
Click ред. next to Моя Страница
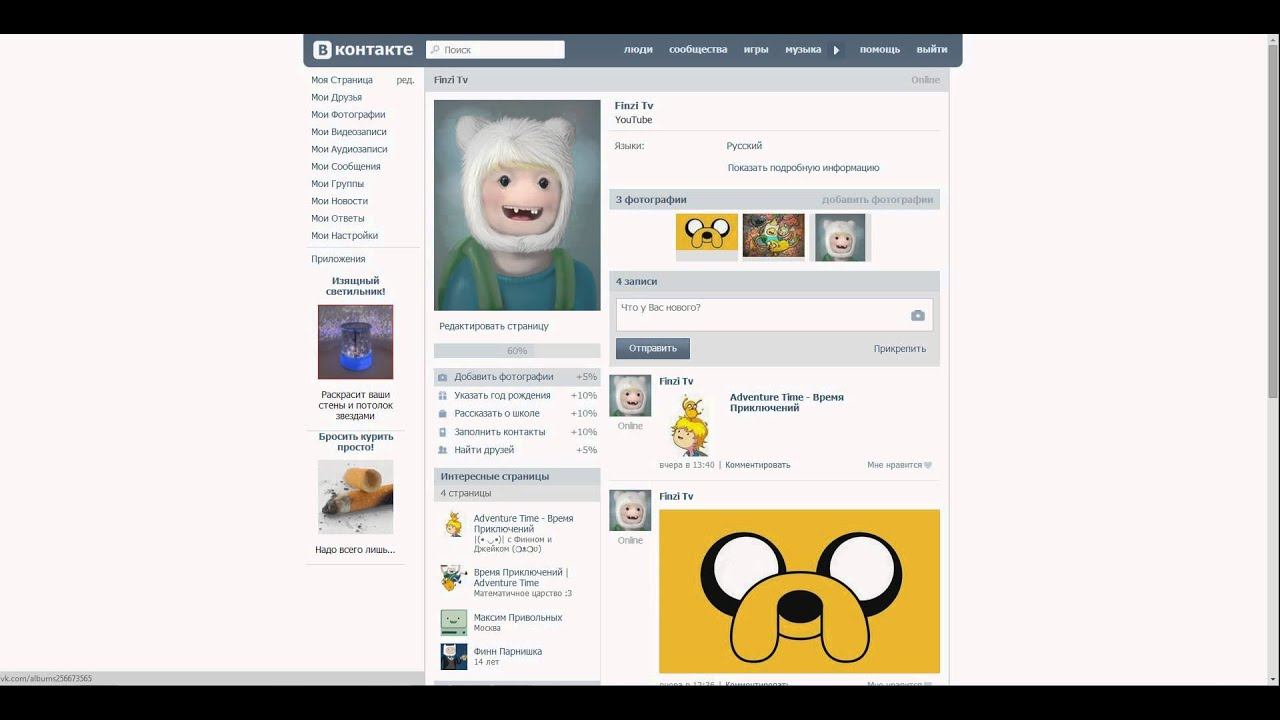405,80
